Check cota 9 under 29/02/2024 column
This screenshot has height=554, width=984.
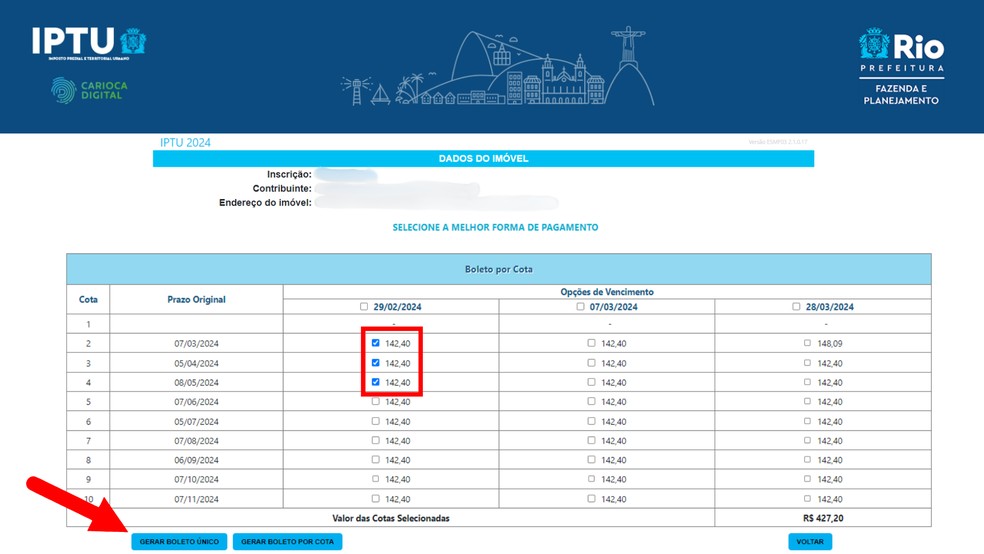click(x=375, y=479)
